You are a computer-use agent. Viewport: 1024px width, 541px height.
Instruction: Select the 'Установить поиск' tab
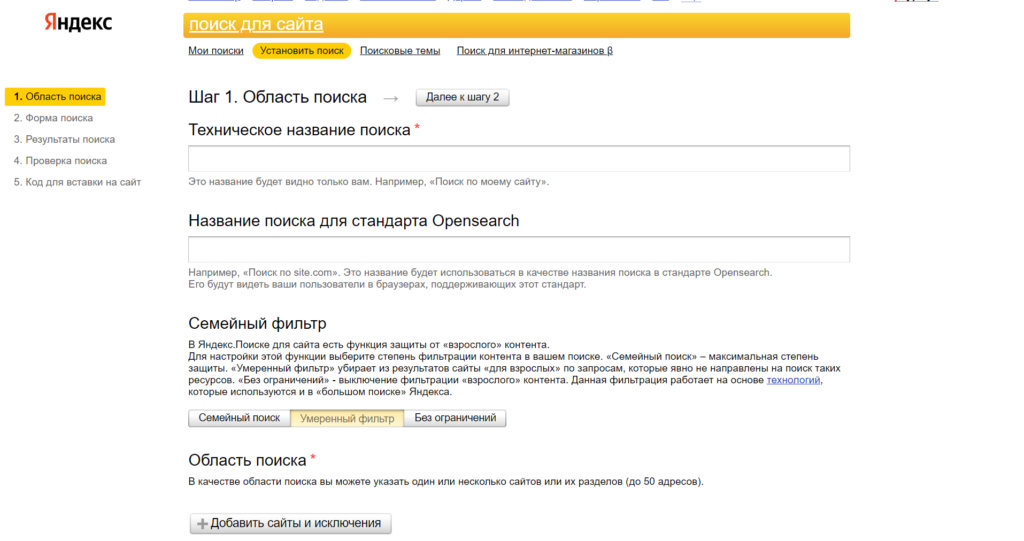point(302,50)
